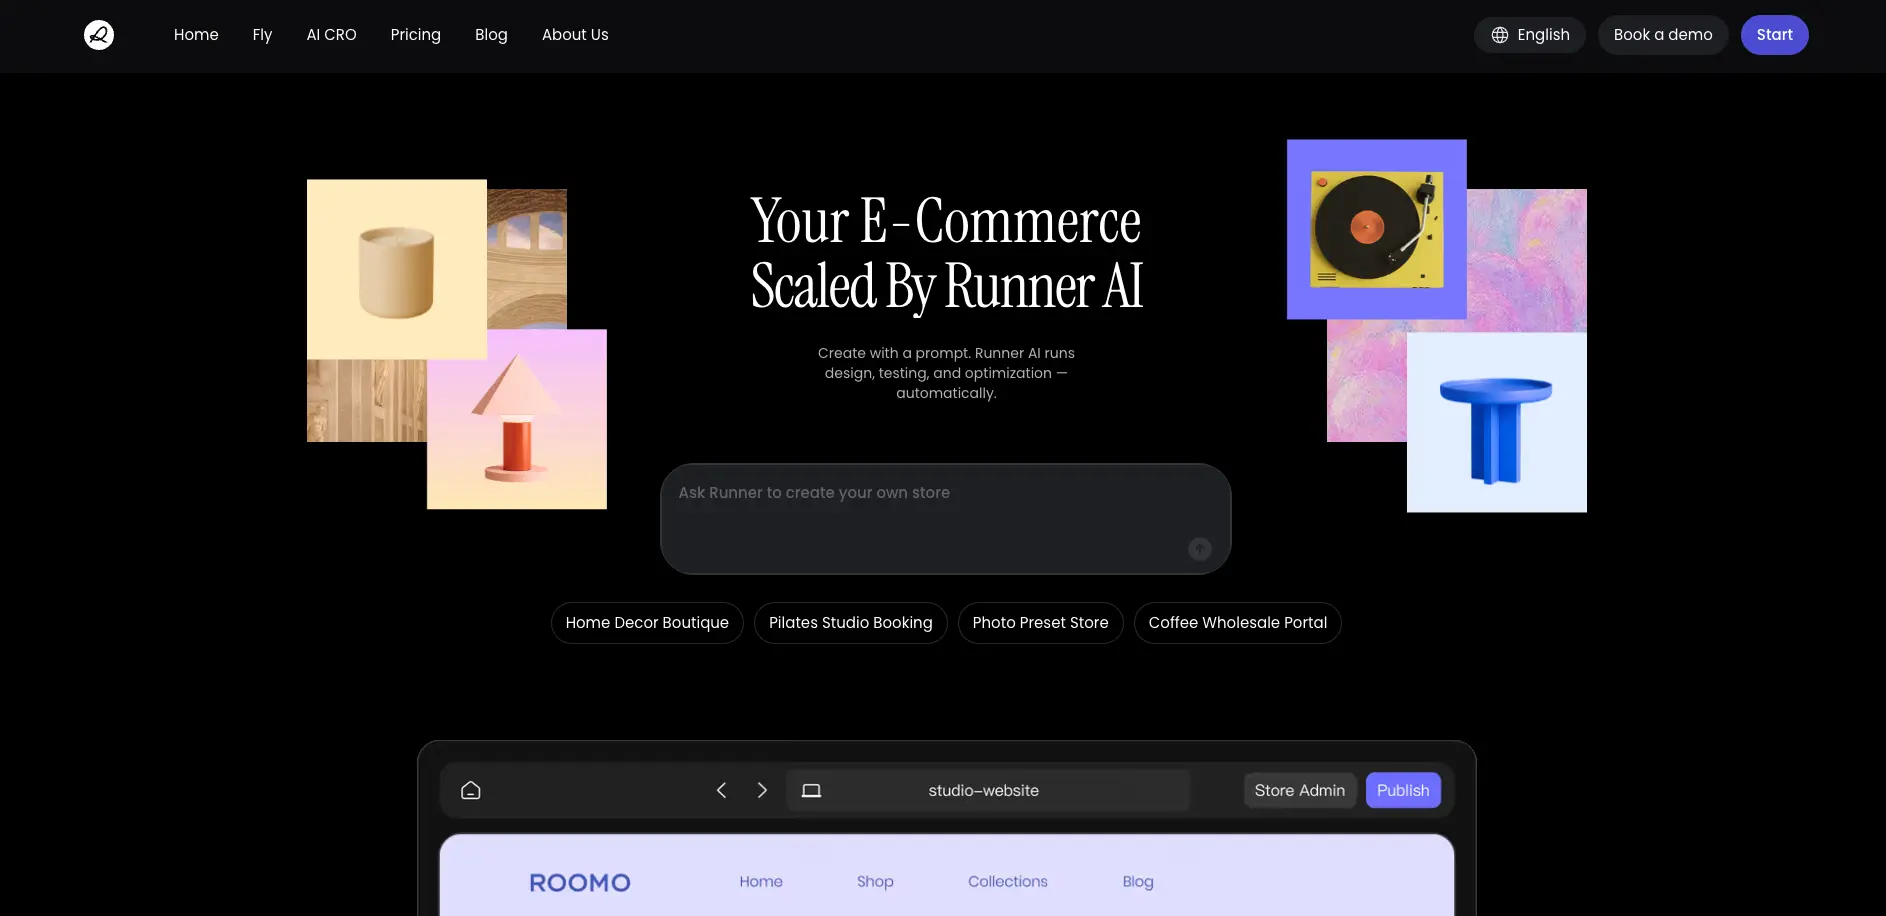Click the pink lamp product image
The height and width of the screenshot is (916, 1886).
(x=517, y=419)
